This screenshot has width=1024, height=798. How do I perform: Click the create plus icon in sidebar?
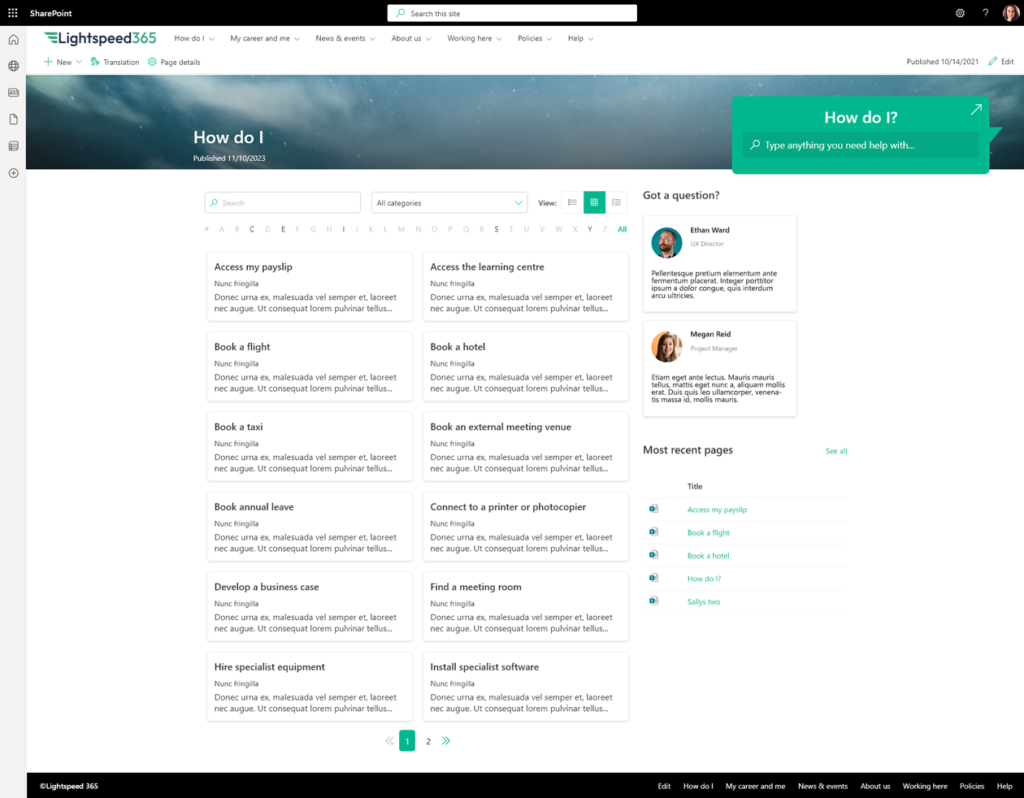[13, 173]
